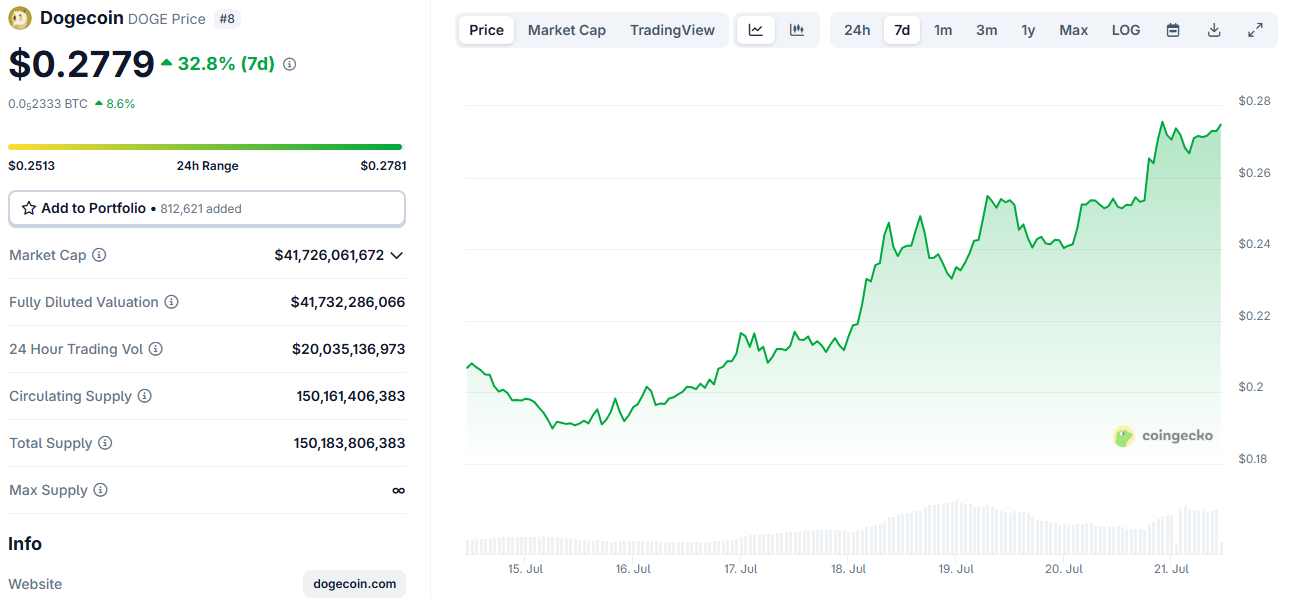Click the $0.22 y-axis price label

[x=1254, y=316]
